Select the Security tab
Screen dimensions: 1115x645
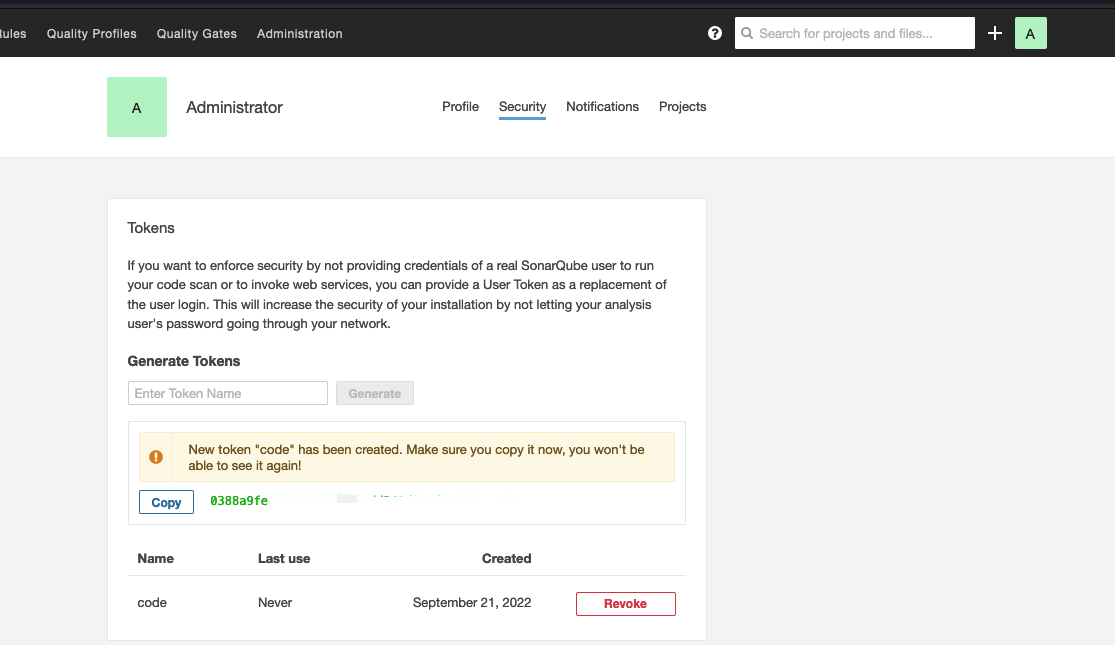pos(522,106)
